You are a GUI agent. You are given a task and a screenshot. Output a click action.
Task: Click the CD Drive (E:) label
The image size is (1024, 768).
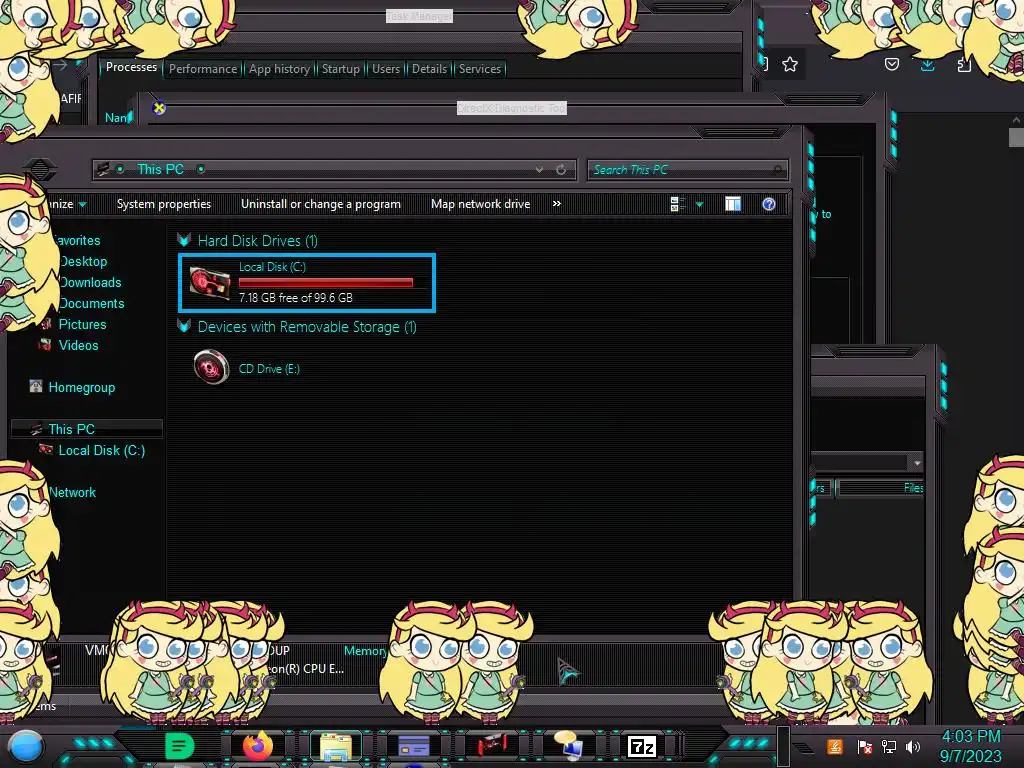[x=269, y=369]
